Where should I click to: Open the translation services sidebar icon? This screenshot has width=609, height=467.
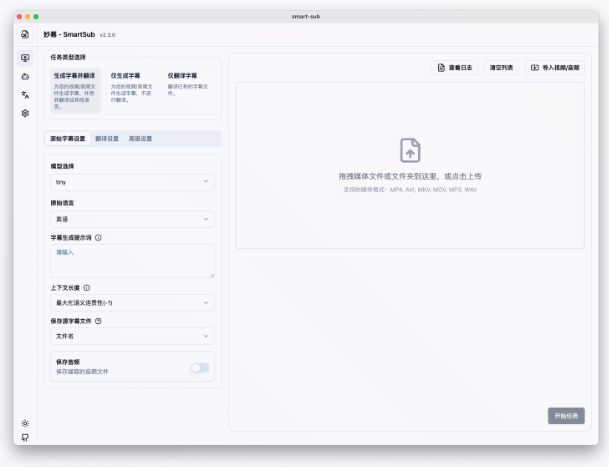tap(25, 95)
